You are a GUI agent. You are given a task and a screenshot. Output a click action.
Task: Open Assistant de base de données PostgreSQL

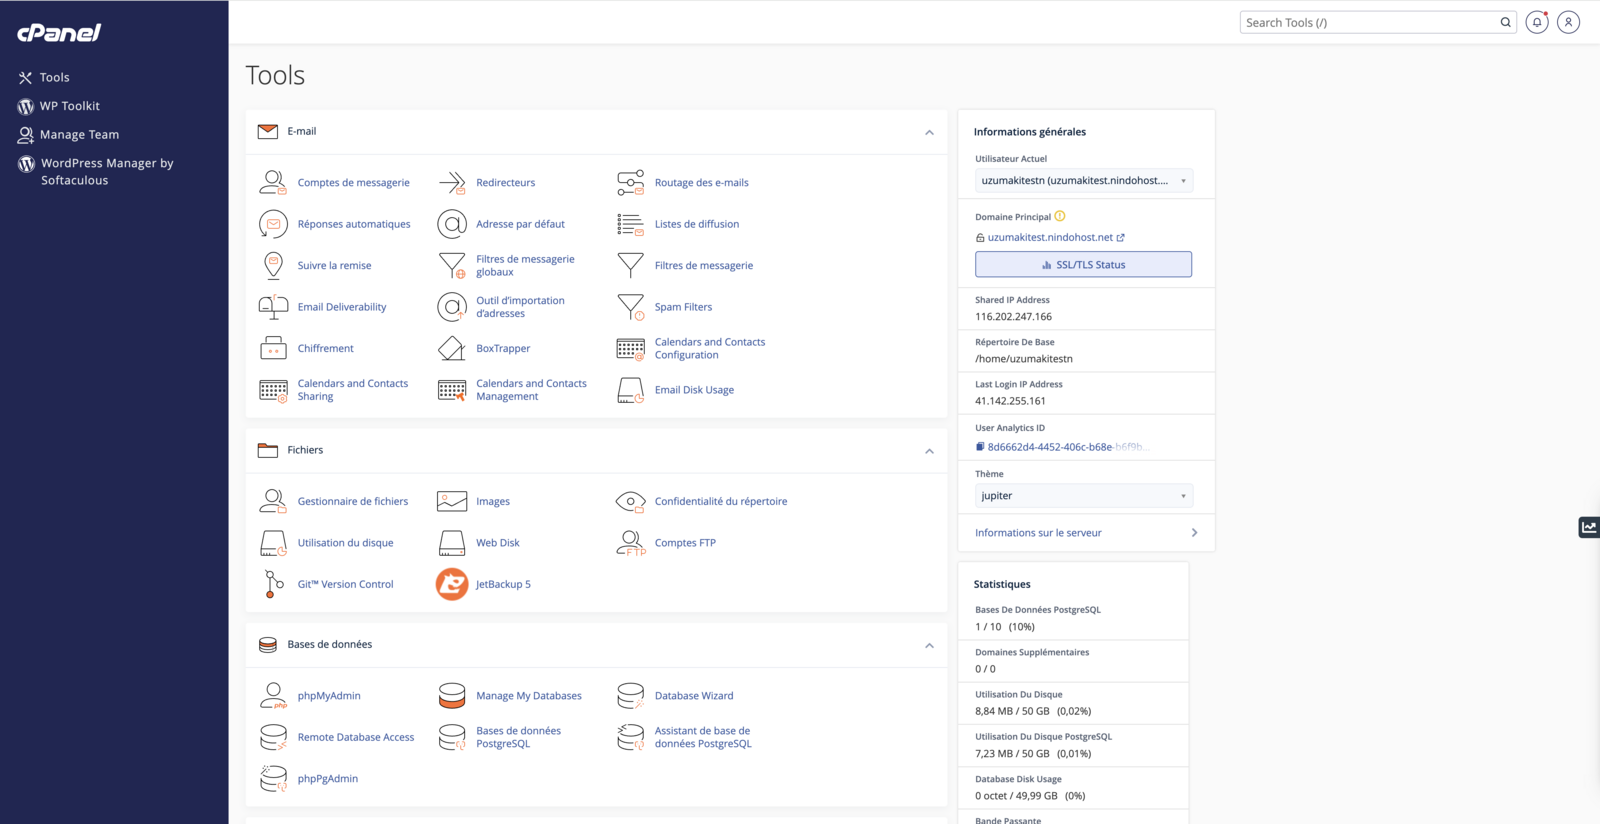pyautogui.click(x=703, y=737)
